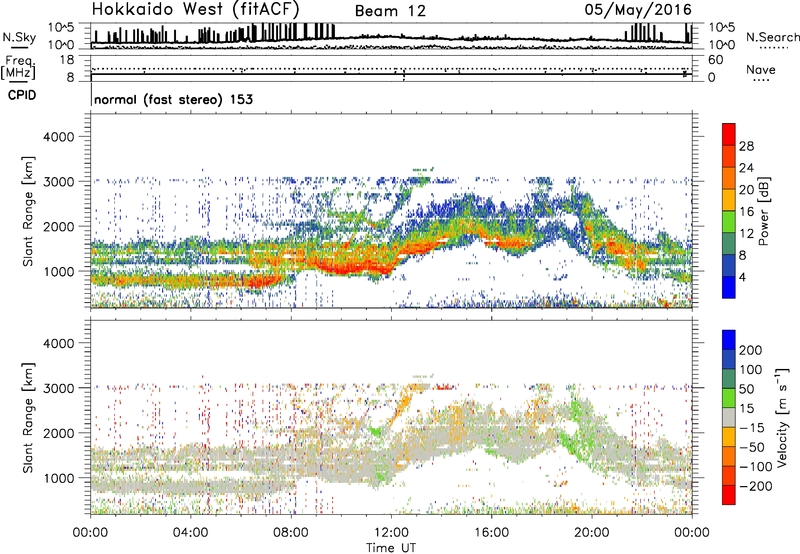
Task: Click the "4" label on Power colorbar
Action: point(743,277)
